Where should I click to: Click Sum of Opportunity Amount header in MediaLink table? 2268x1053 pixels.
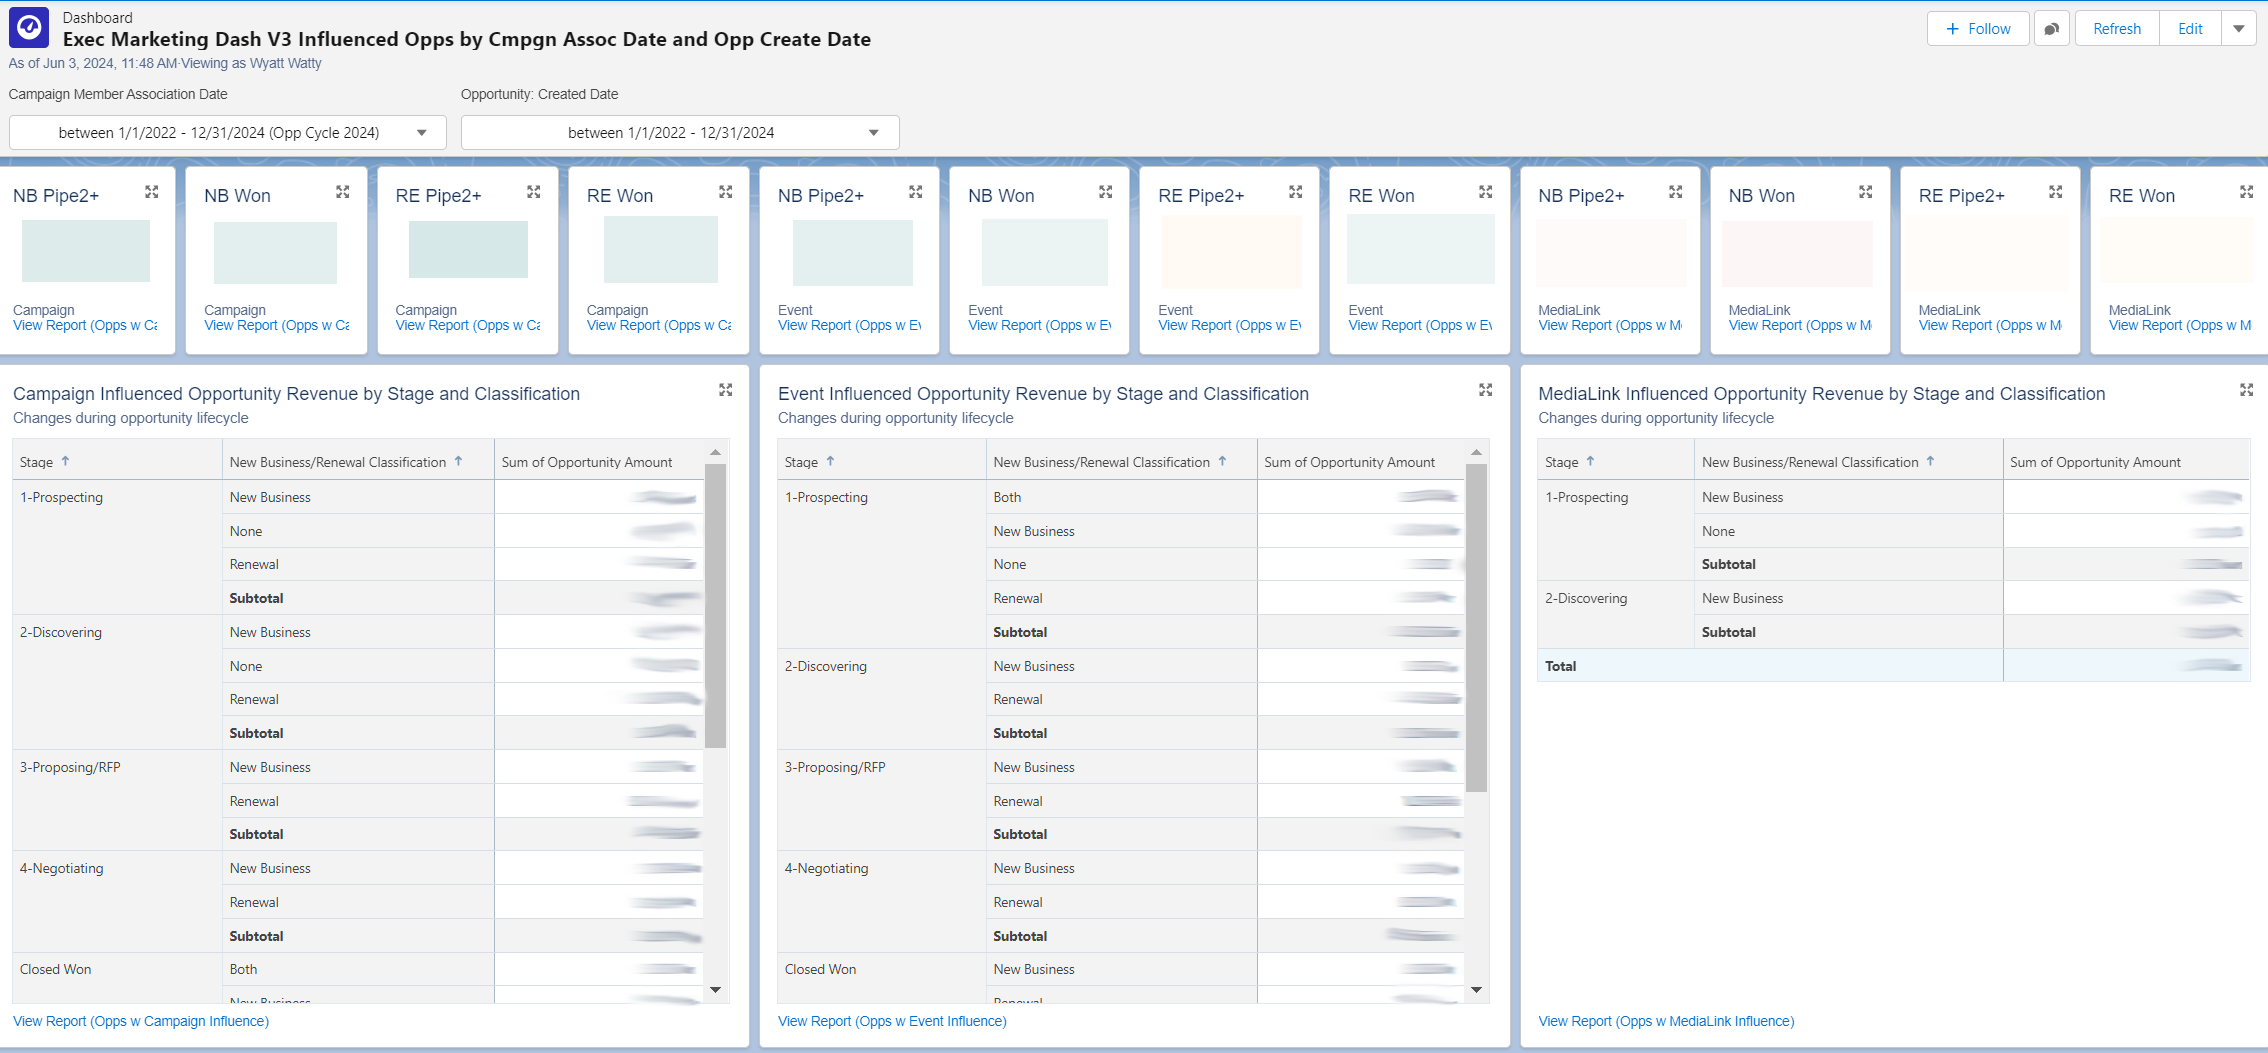point(2095,462)
